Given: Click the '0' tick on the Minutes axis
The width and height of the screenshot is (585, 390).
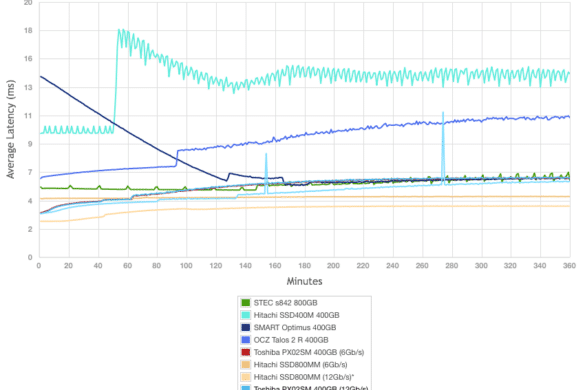Looking at the screenshot, I should [x=39, y=266].
